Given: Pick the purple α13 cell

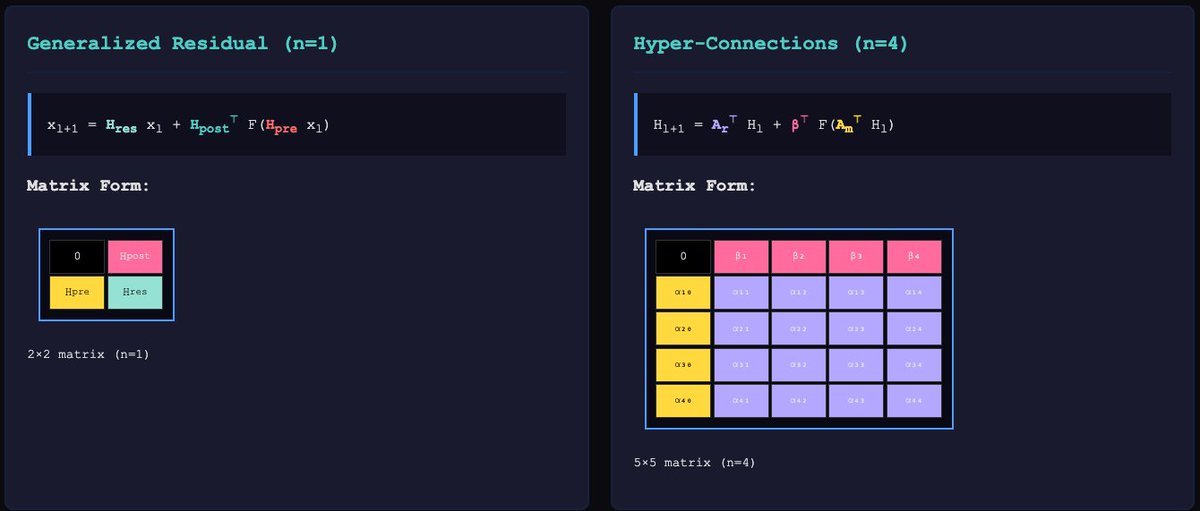Looking at the screenshot, I should coord(856,292).
